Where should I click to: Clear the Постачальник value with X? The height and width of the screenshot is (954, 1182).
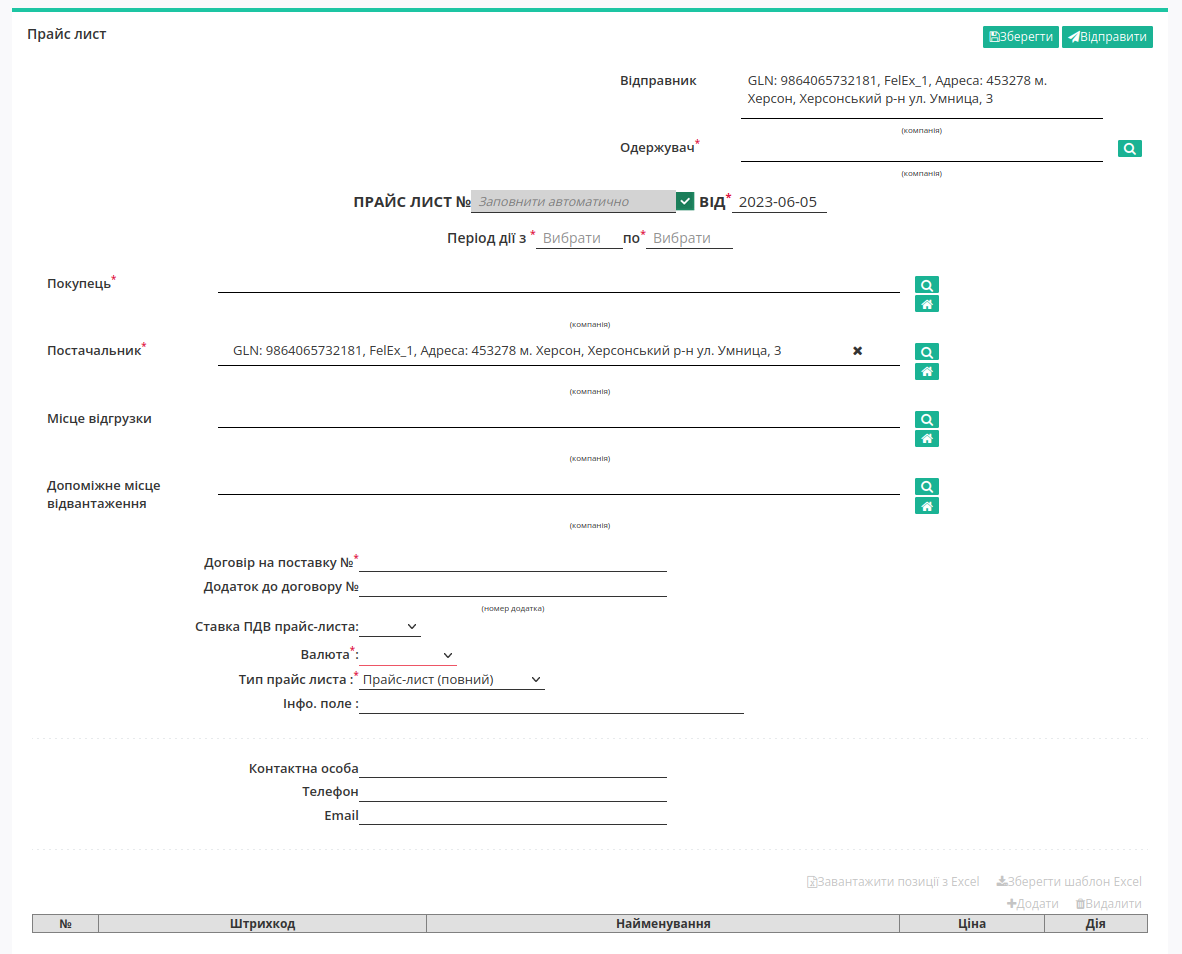coord(857,351)
